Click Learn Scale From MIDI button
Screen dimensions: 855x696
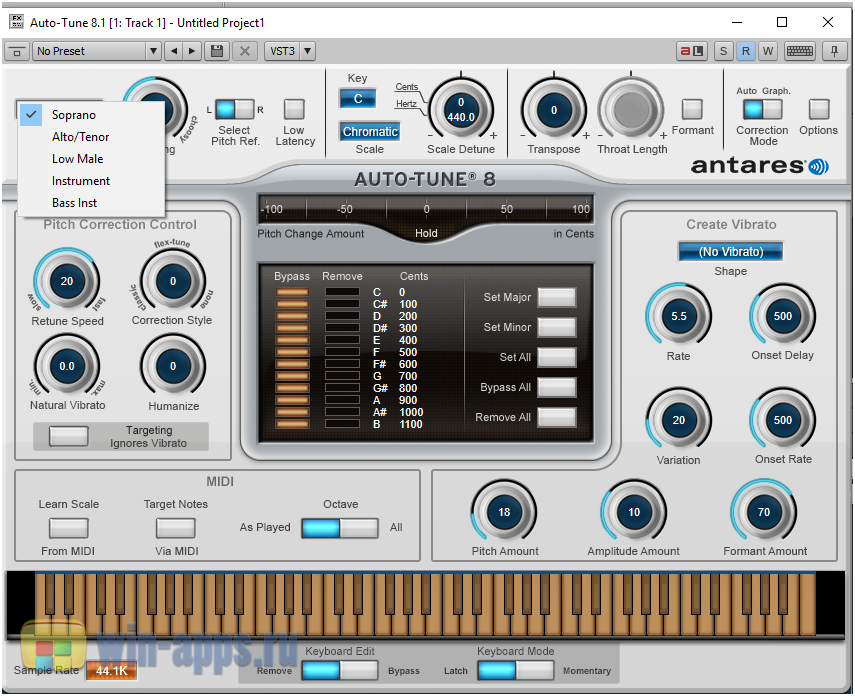69,528
